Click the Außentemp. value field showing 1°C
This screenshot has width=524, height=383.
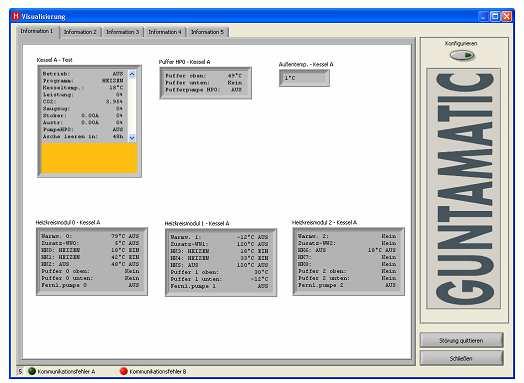(x=304, y=78)
